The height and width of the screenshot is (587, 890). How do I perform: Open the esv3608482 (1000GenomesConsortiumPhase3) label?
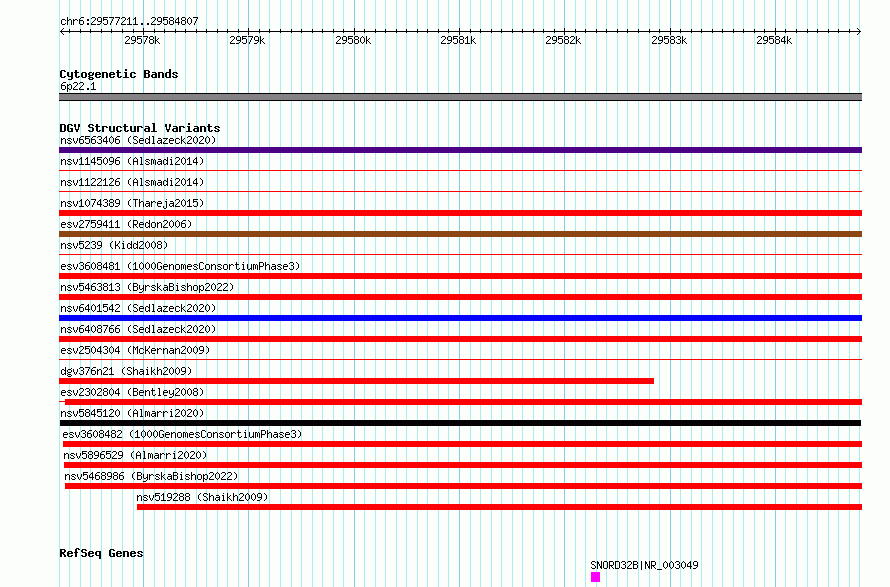182,434
